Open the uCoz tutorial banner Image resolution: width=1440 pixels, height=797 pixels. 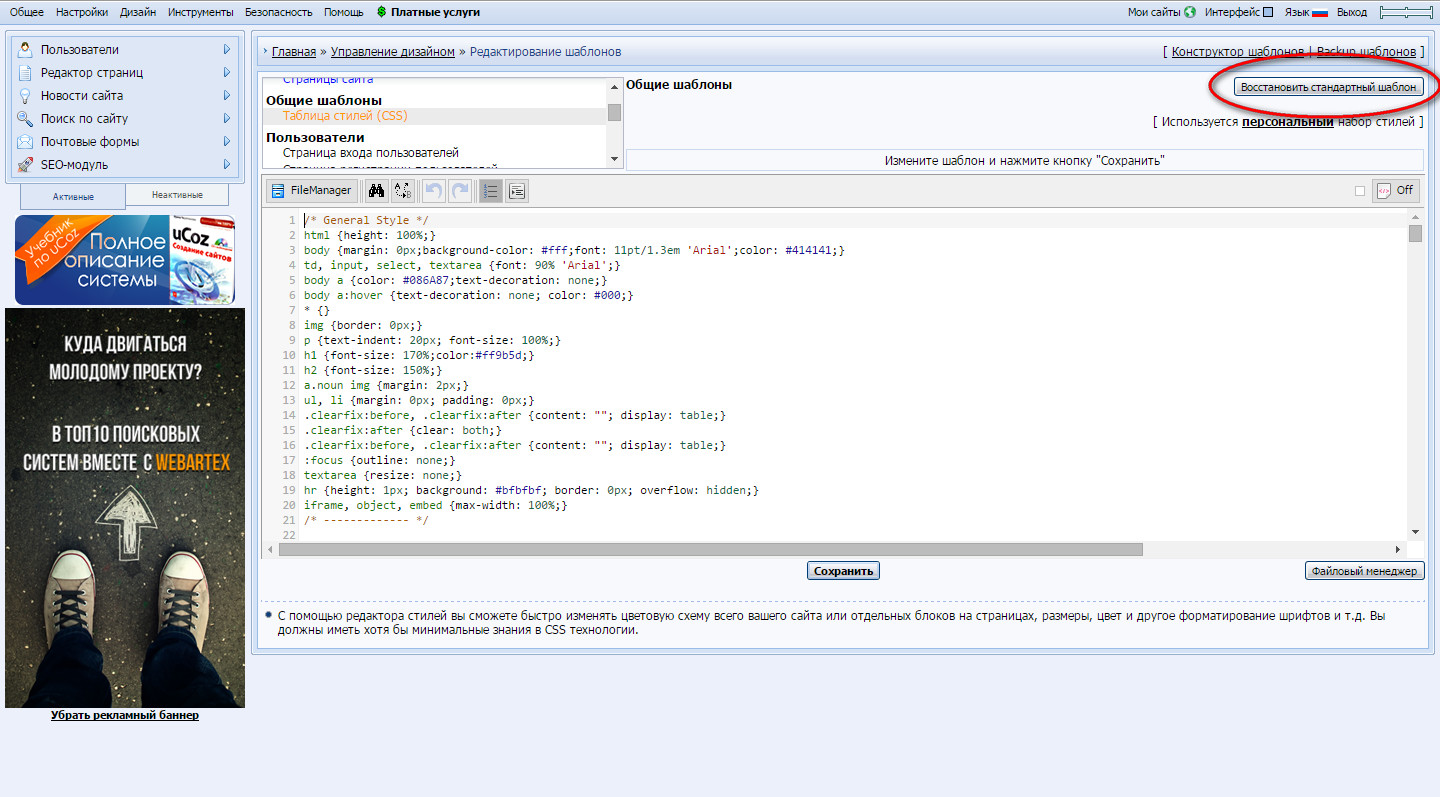tap(125, 260)
